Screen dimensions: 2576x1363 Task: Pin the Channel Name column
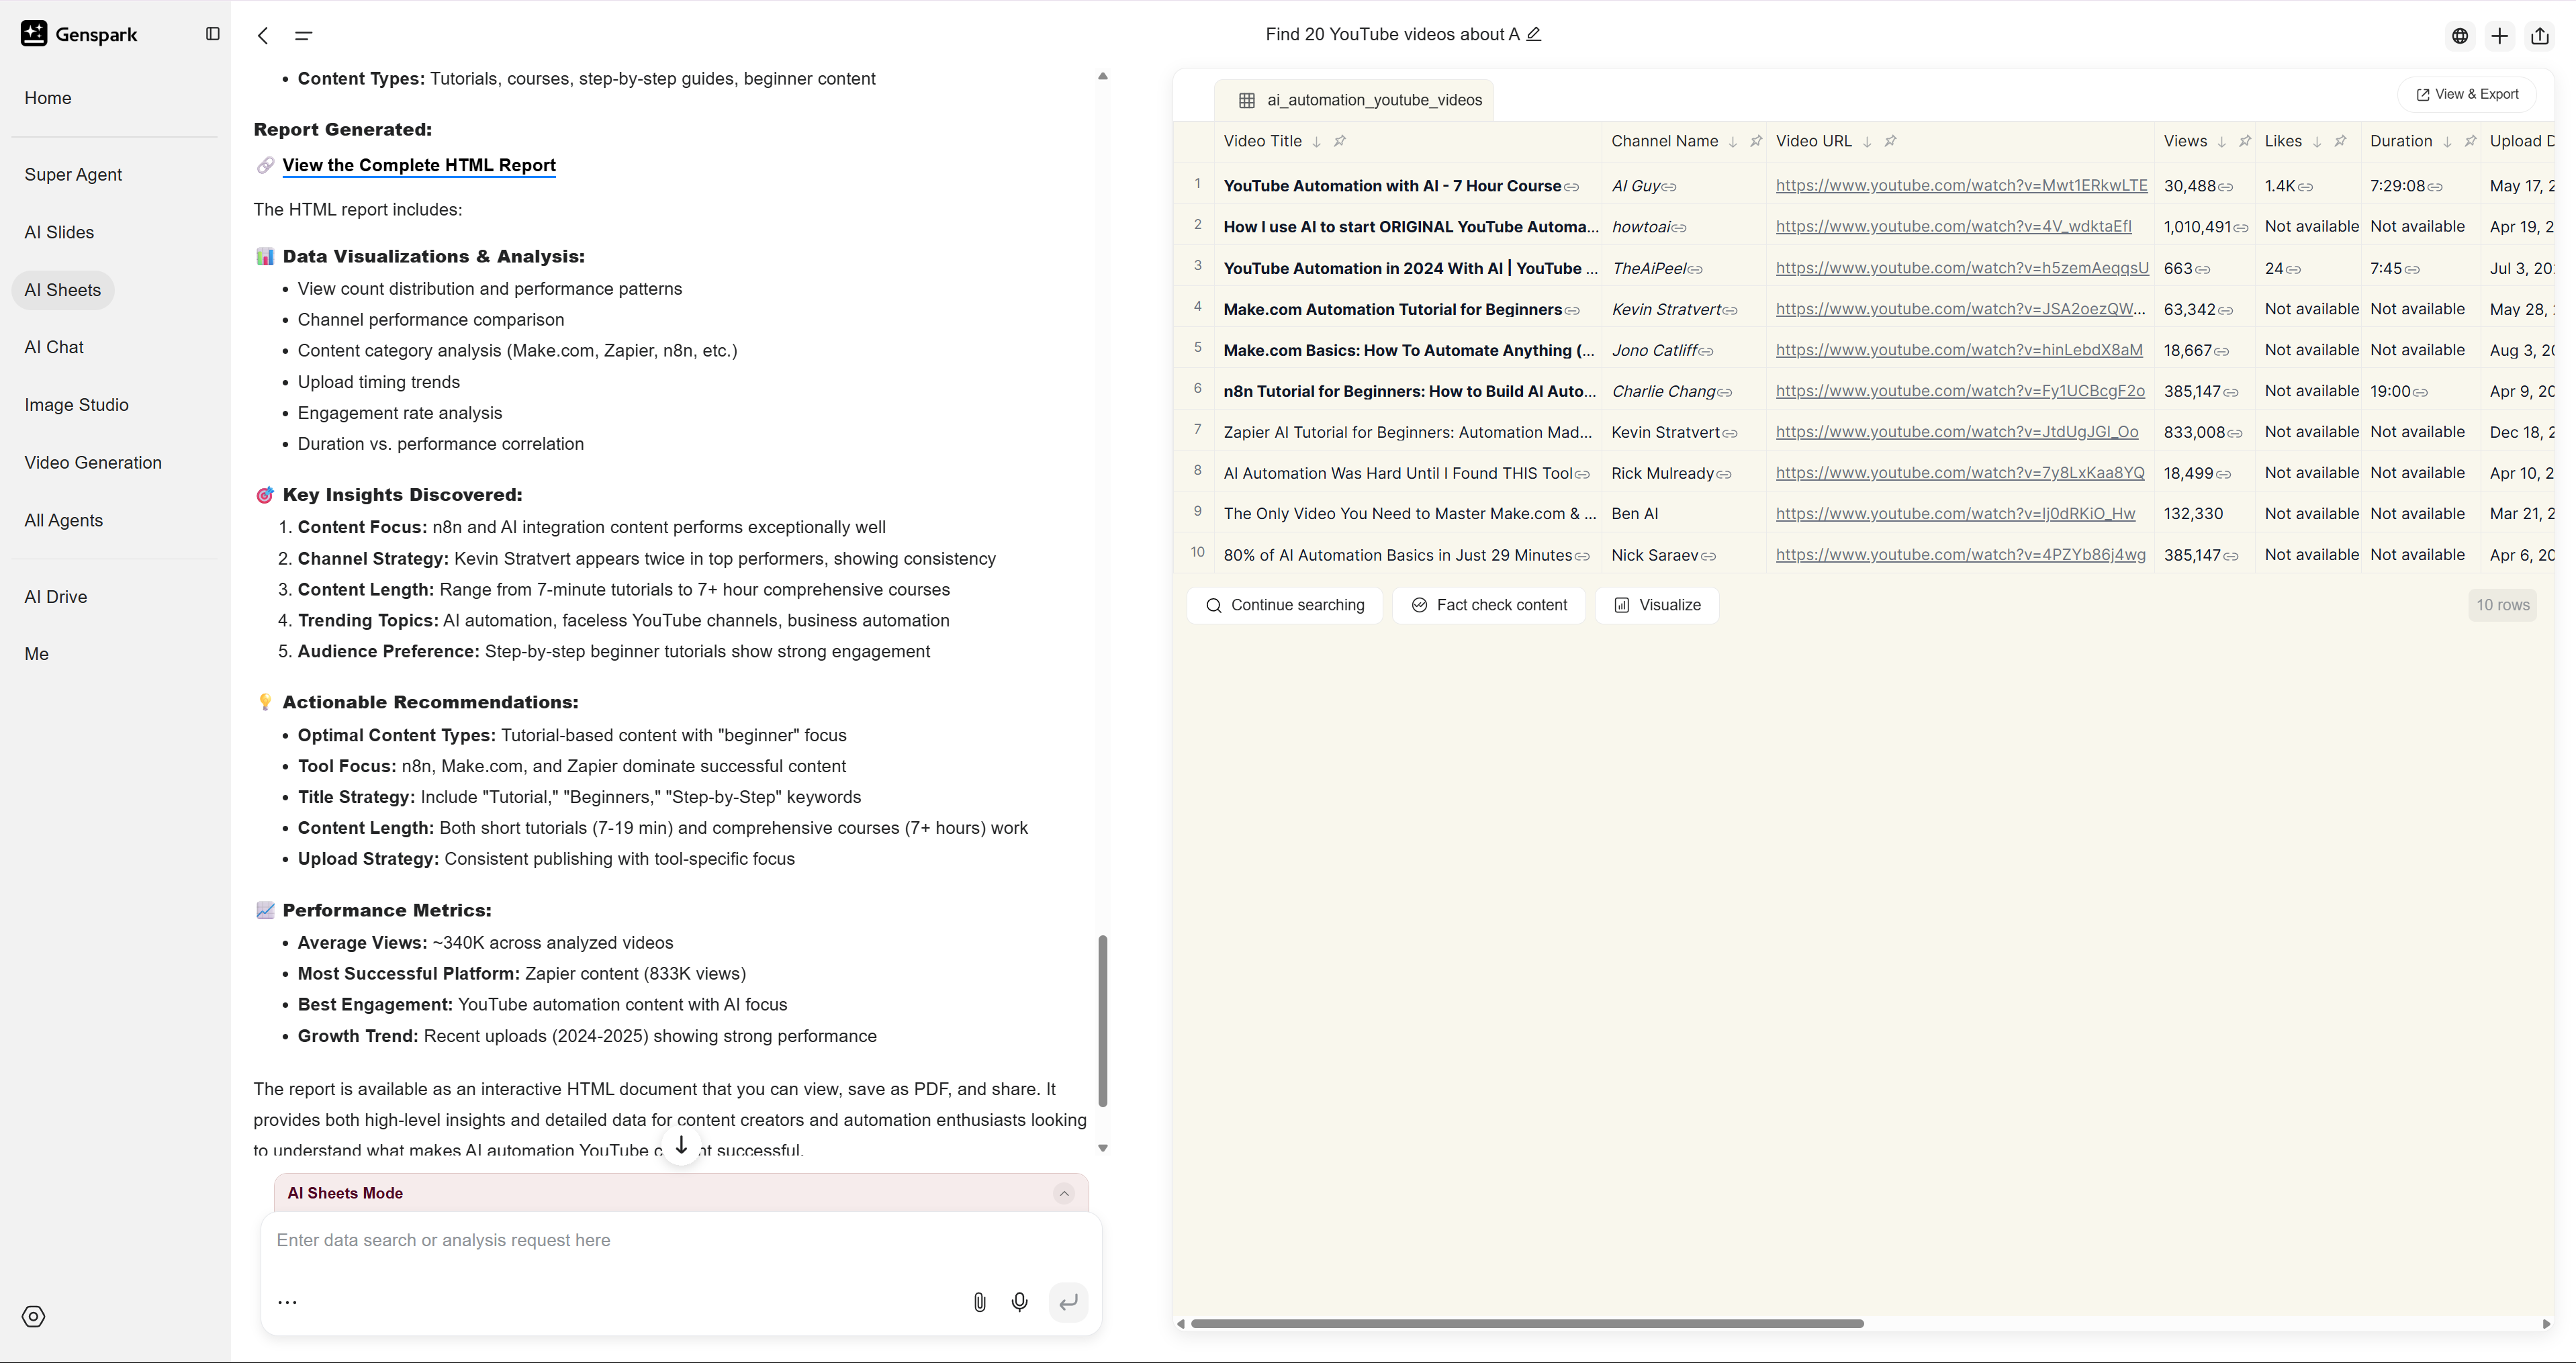pos(1756,141)
